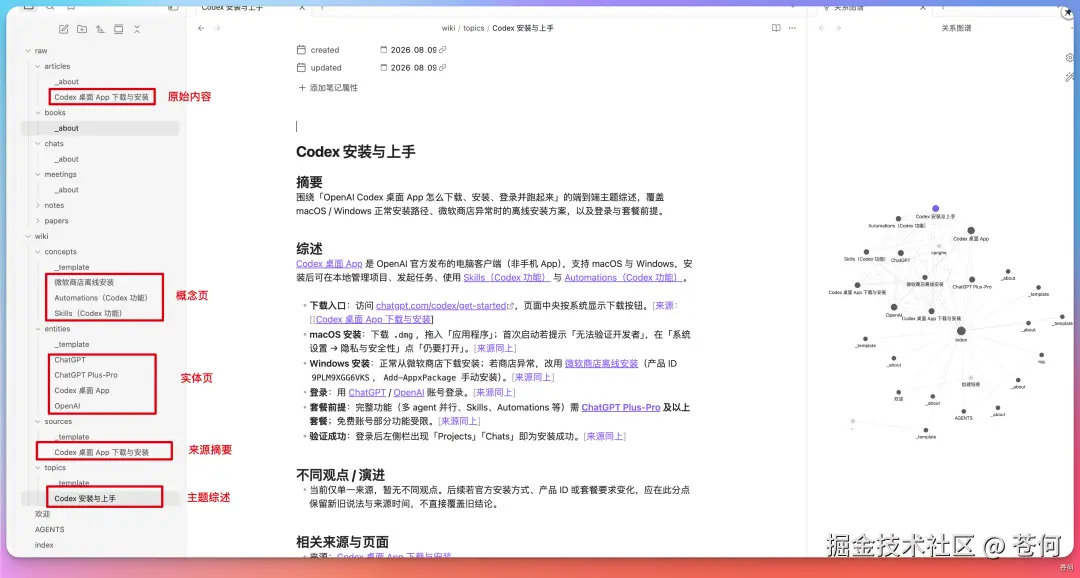Collapse the sources folder
Screen dimensions: 1080x578
38,421
